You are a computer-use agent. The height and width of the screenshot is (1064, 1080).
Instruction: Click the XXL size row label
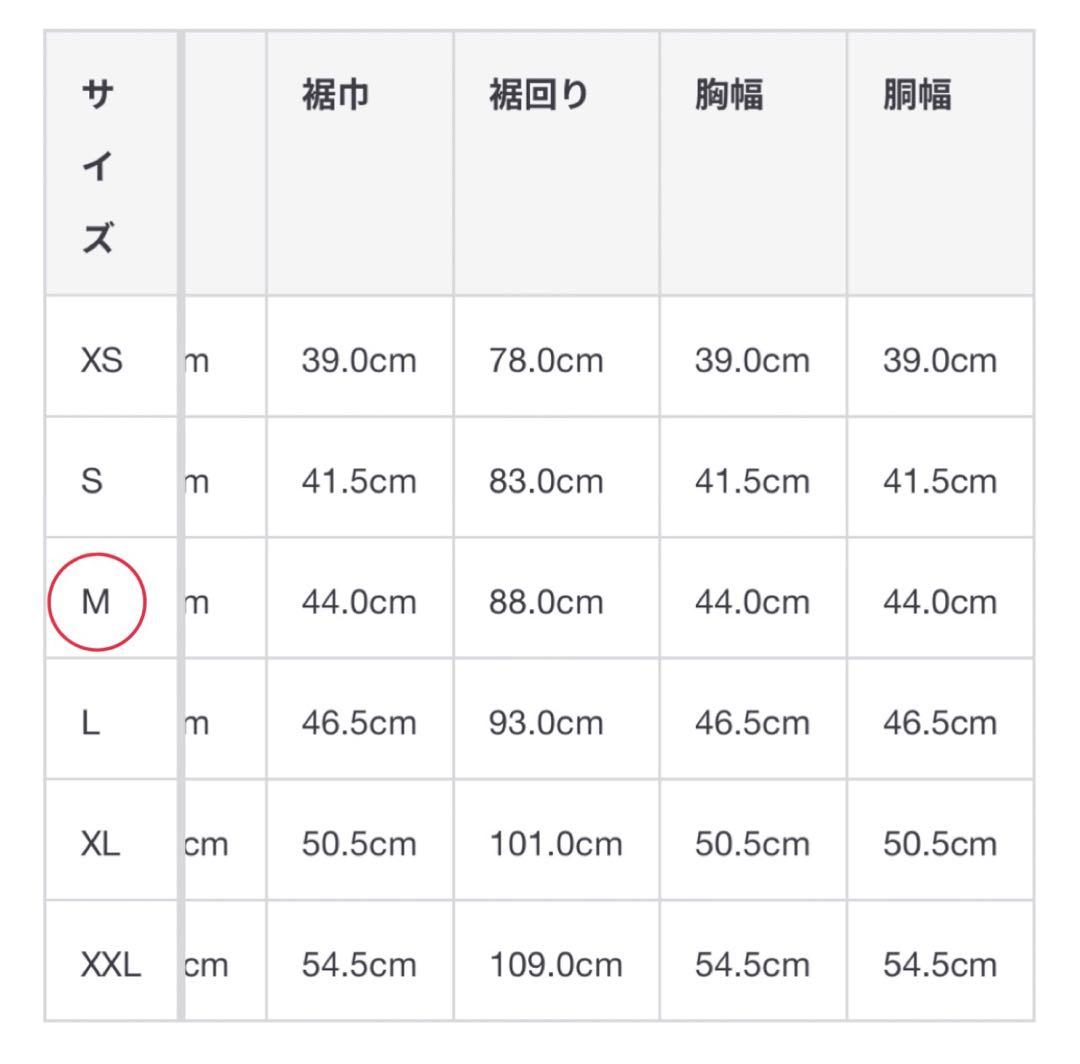point(111,964)
